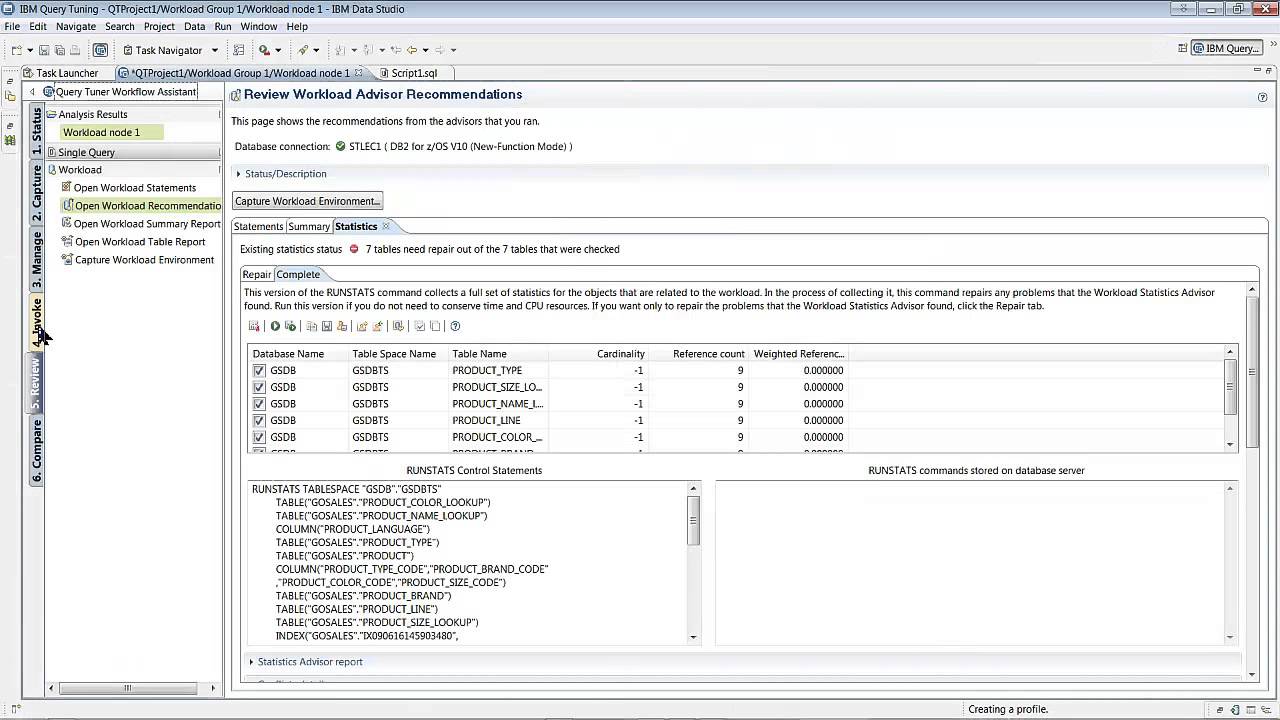Sort by Table Name column header

point(497,354)
